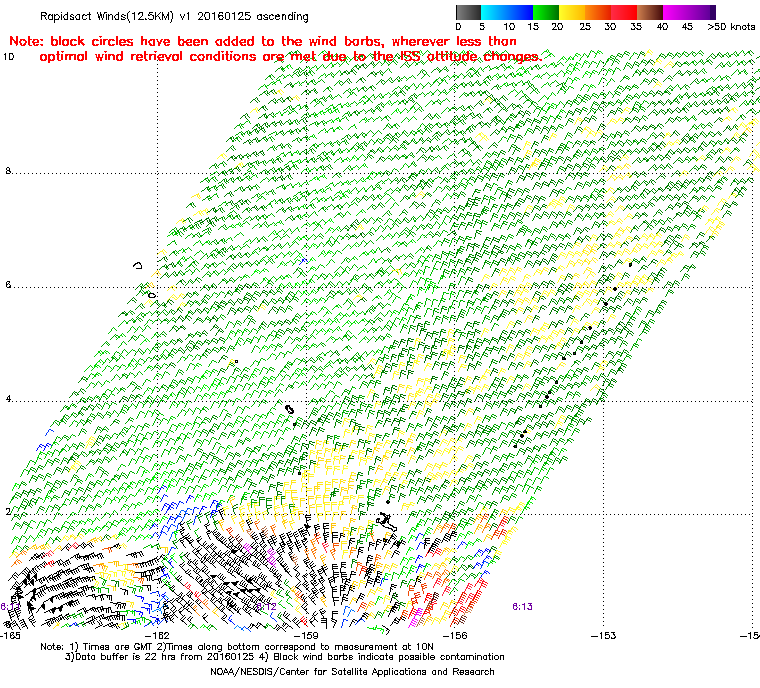Screen dimensions: 760x688
Task: Click the 'NOAA/NESDIS/Center for Satellite Applications and Research' credit
Action: 352,672
